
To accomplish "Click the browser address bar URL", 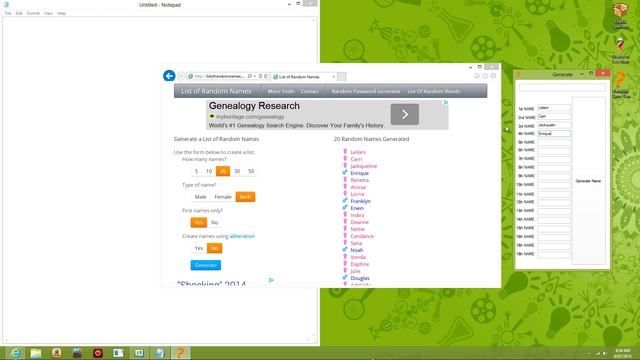I will click(219, 76).
